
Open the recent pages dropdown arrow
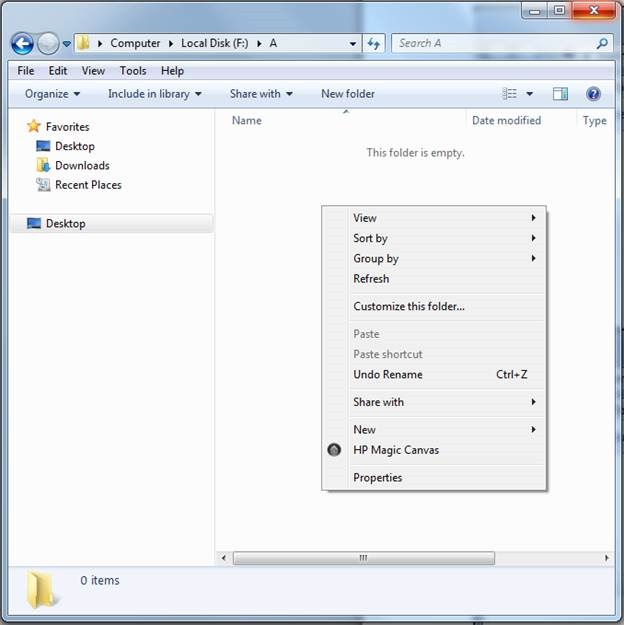click(x=67, y=44)
